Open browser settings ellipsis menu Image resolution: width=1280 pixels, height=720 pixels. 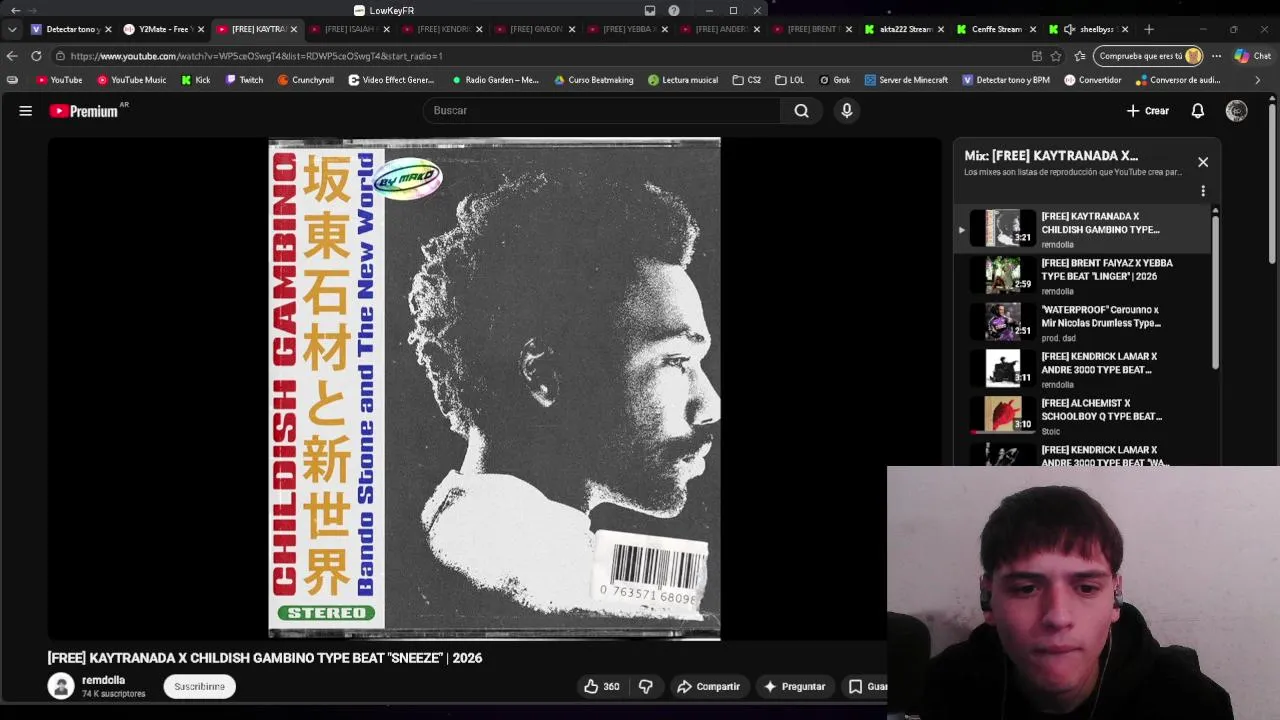coord(1216,56)
